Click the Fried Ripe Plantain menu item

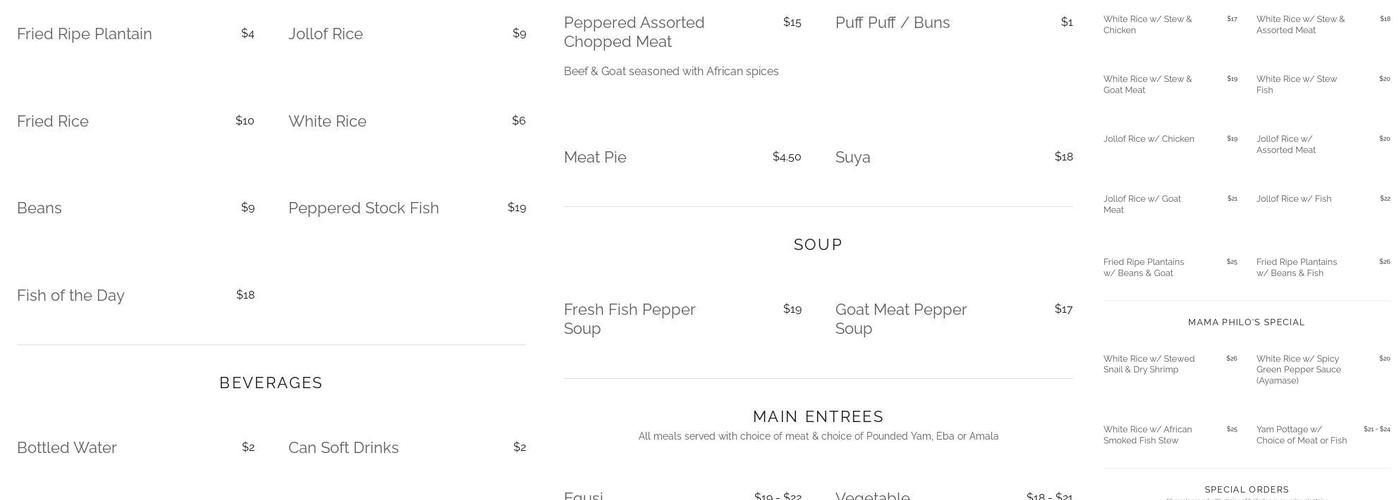coord(85,34)
